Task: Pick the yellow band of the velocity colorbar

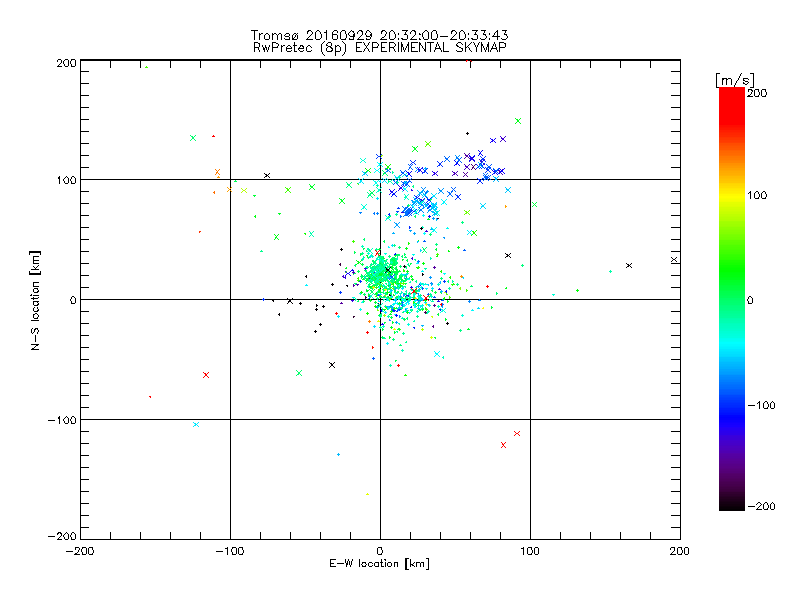Action: [732, 196]
